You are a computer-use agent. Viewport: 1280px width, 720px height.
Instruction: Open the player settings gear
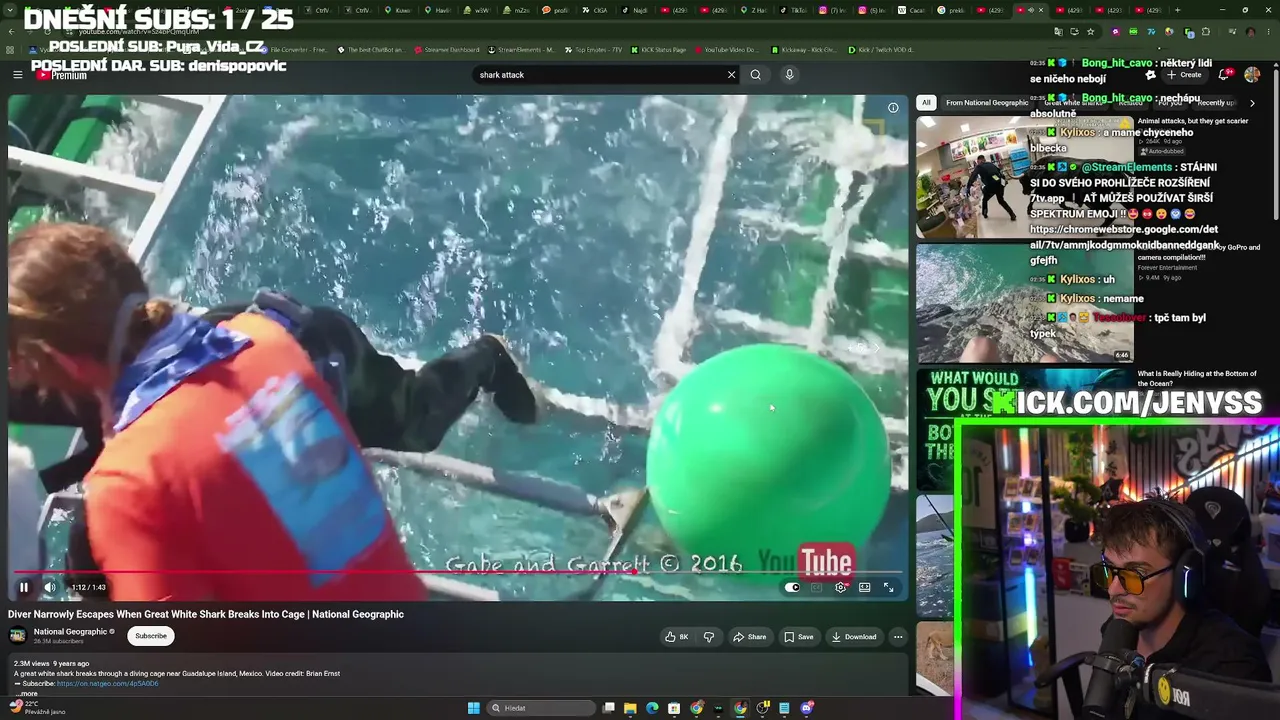pyautogui.click(x=840, y=587)
